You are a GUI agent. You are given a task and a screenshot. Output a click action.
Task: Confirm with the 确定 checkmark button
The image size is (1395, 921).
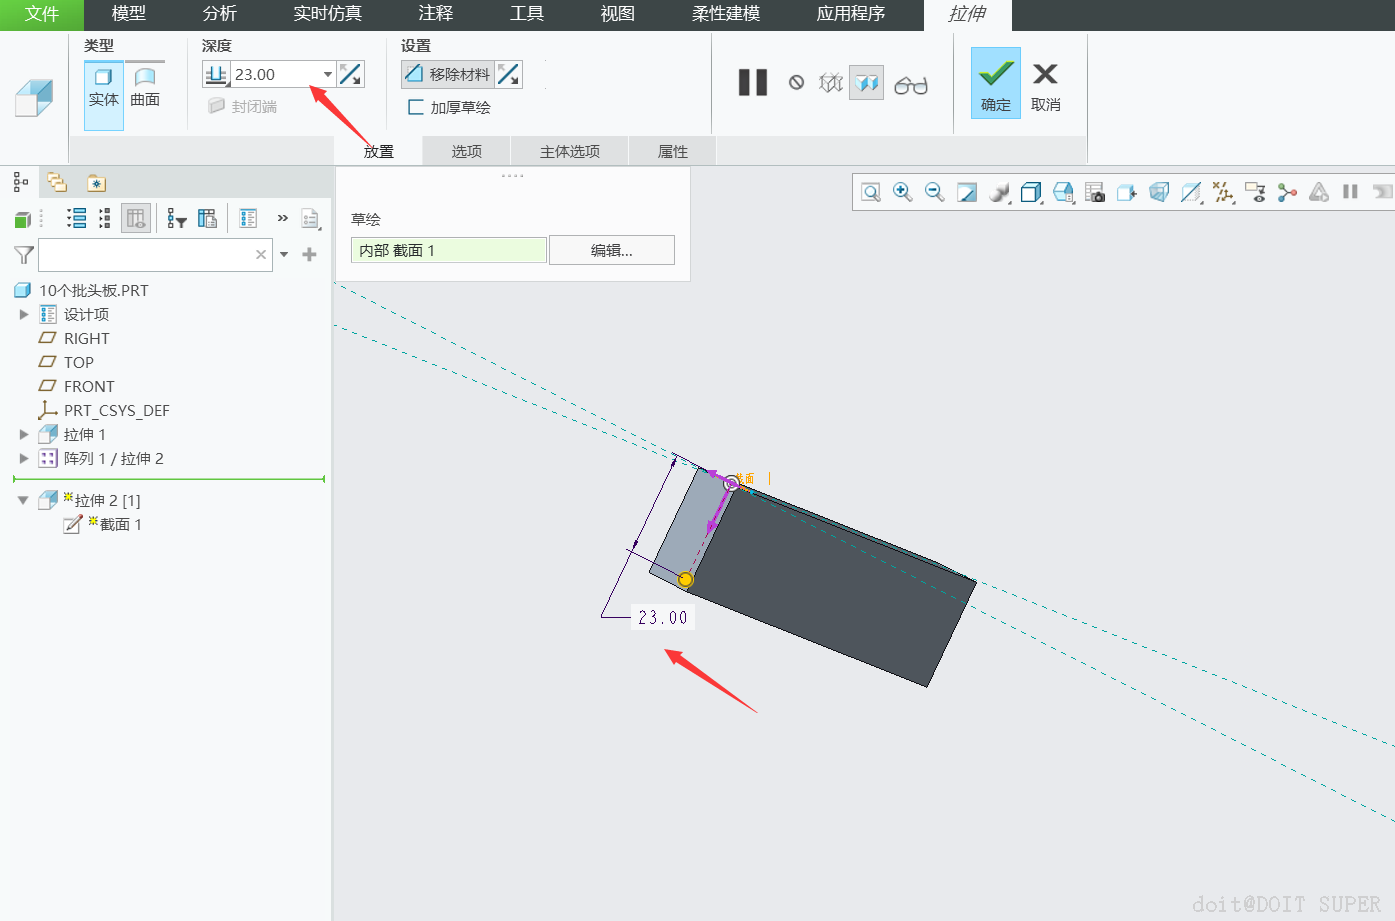996,83
